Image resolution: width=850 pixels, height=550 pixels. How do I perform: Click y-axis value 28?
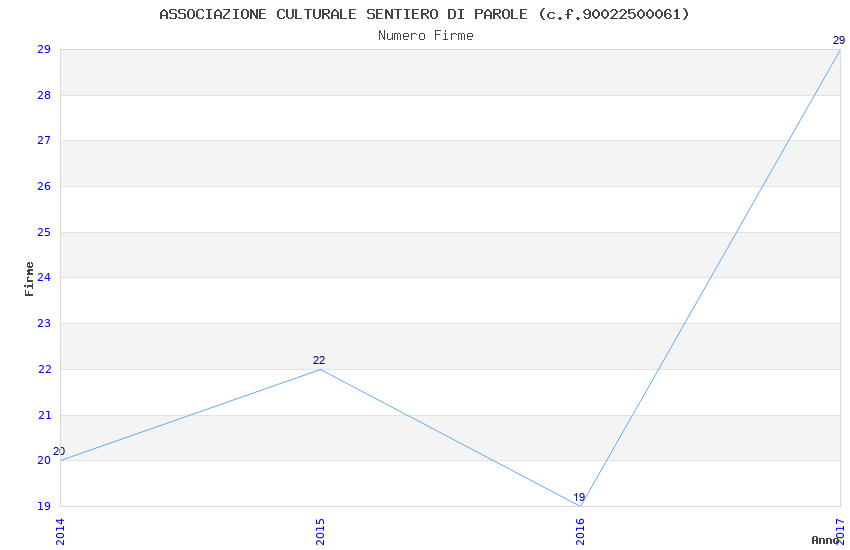[44, 95]
